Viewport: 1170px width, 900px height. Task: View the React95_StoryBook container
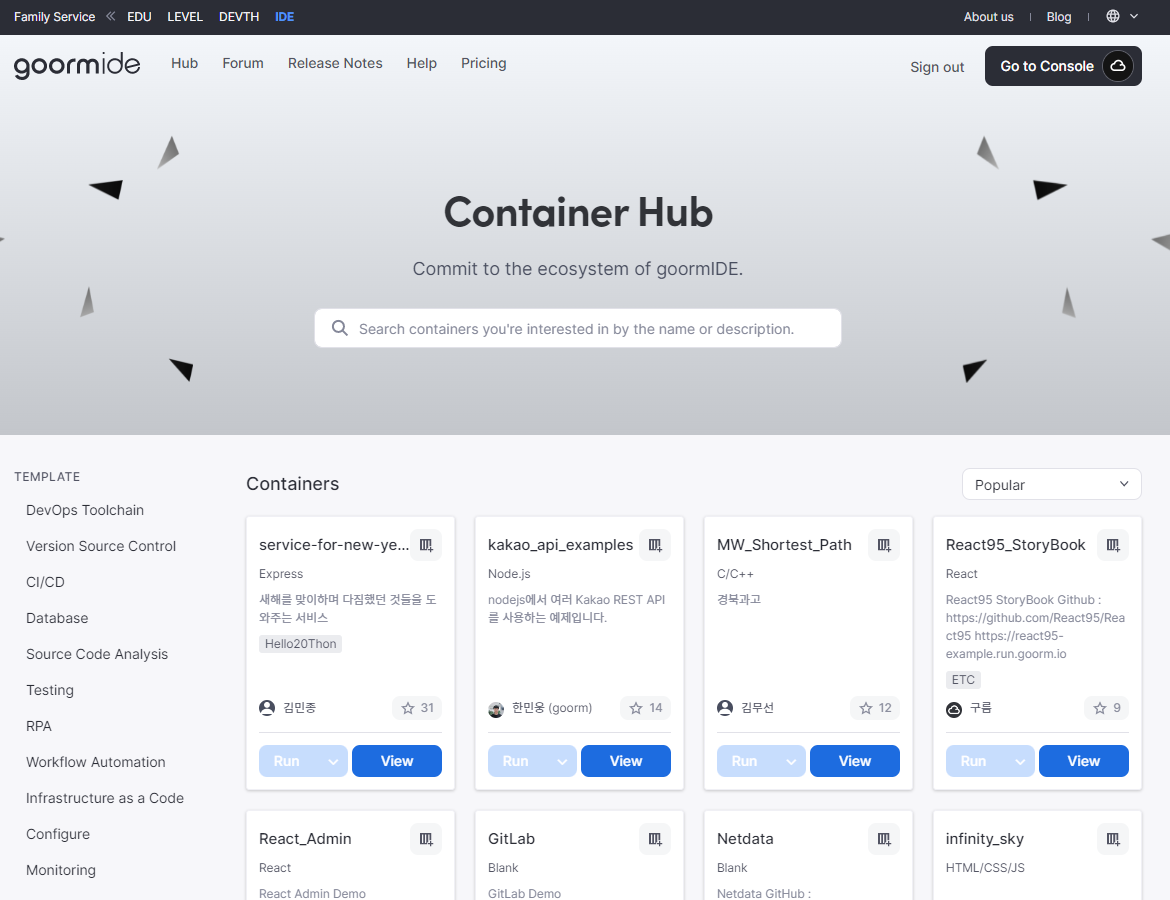coord(1083,761)
